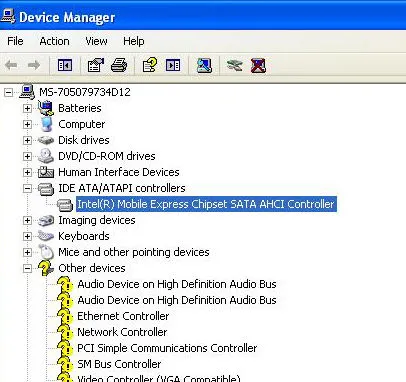This screenshot has width=406, height=382.
Task: Open the Help menu
Action: [x=134, y=41]
